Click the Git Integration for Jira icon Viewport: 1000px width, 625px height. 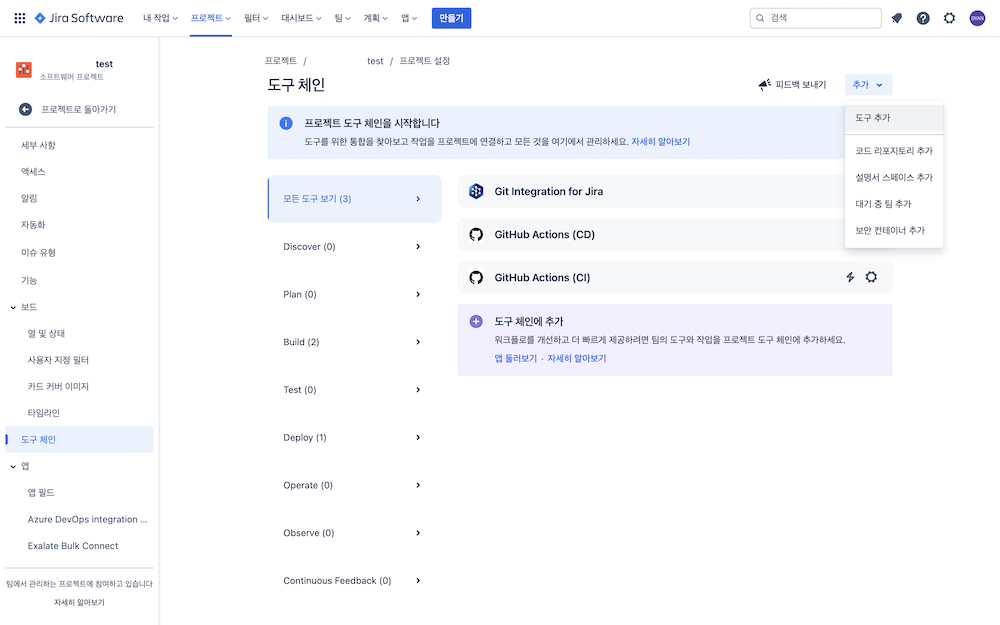point(476,191)
